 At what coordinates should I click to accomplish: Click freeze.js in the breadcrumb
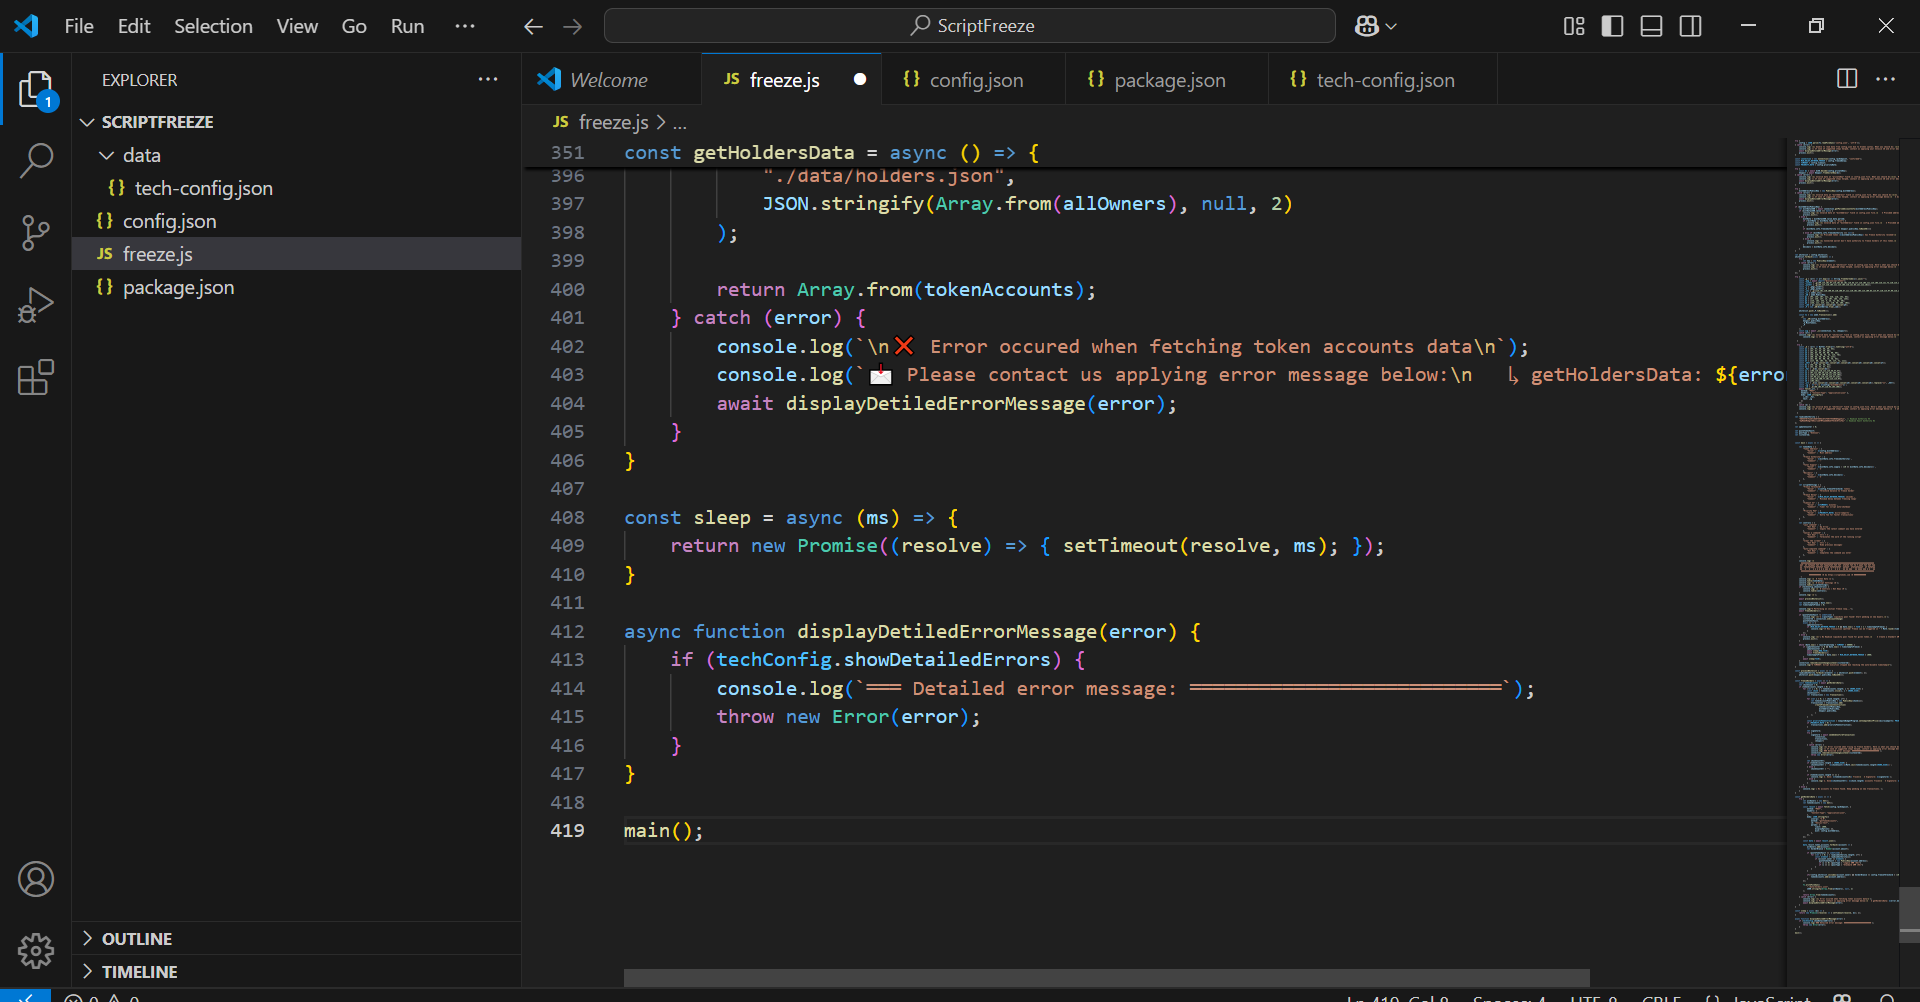tap(612, 122)
